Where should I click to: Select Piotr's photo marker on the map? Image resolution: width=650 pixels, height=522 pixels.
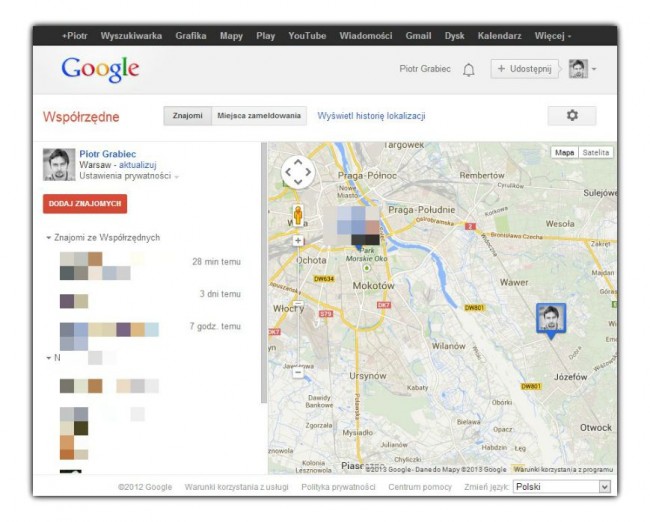(551, 320)
